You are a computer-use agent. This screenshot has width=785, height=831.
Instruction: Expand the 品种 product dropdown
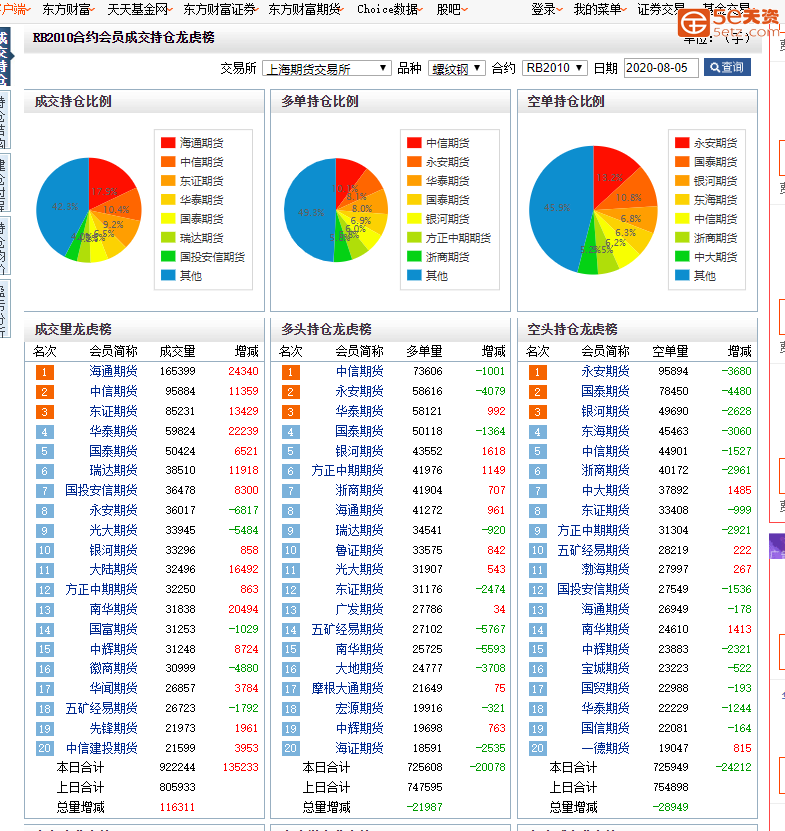tap(456, 69)
